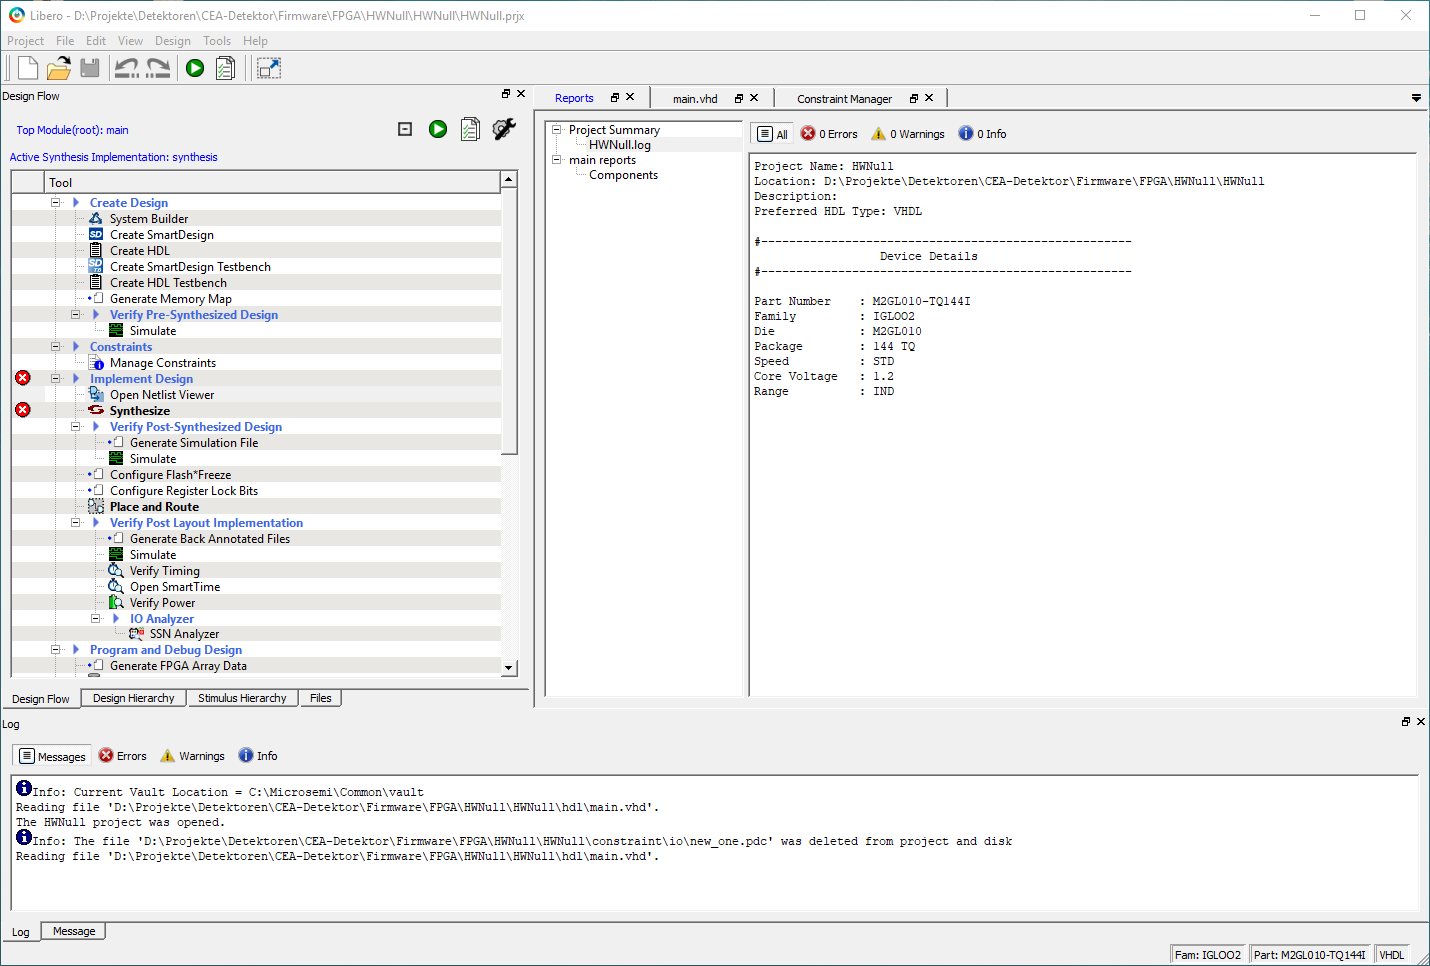The height and width of the screenshot is (966, 1430).
Task: Collapse all Design Flow tree with minus-box icon
Action: 405,129
